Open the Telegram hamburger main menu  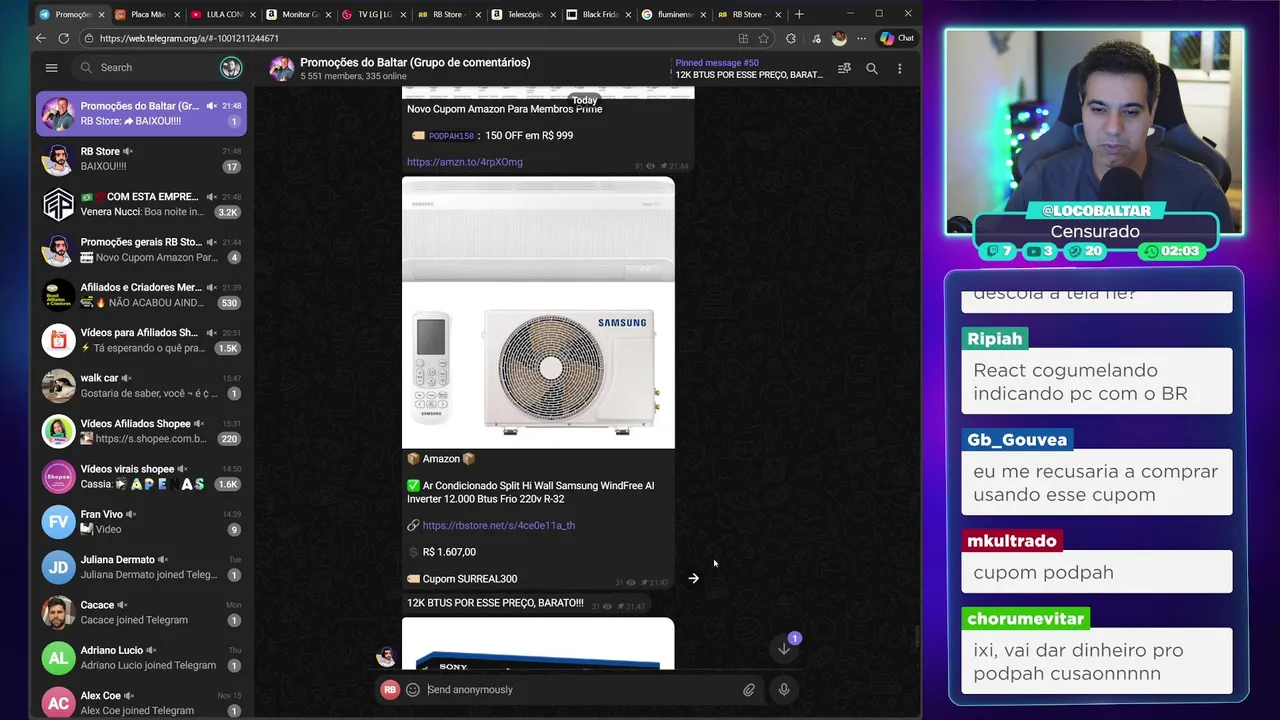[x=51, y=68]
